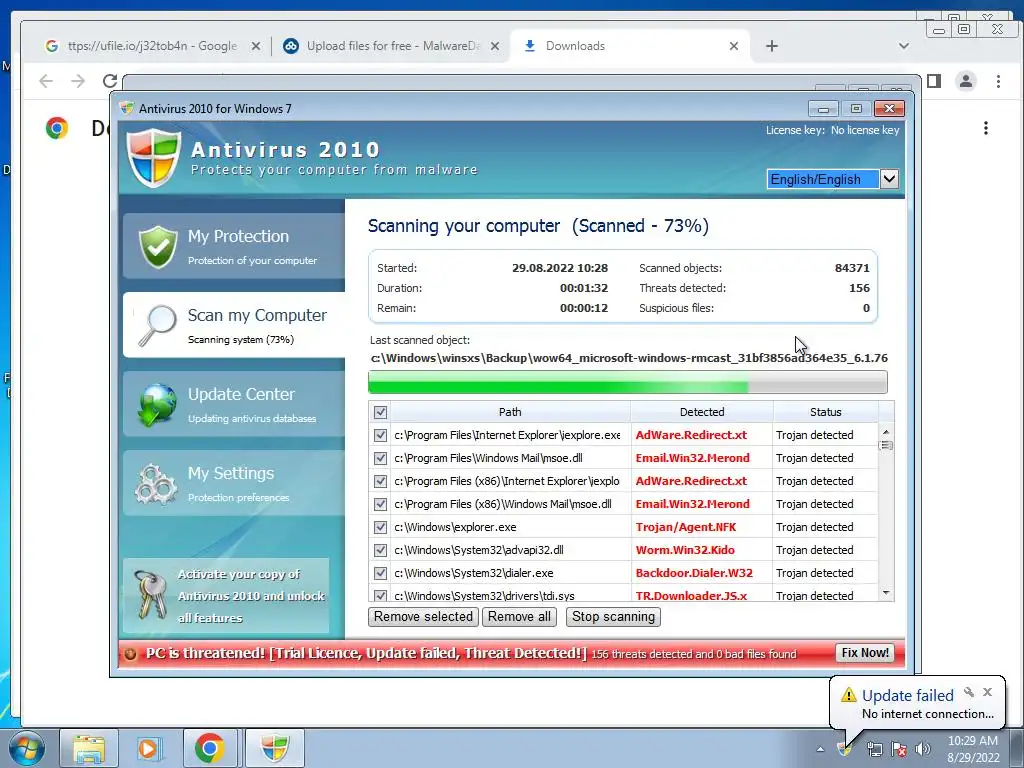This screenshot has height=768, width=1024.
Task: Open the Update Center globe icon
Action: [x=157, y=404]
